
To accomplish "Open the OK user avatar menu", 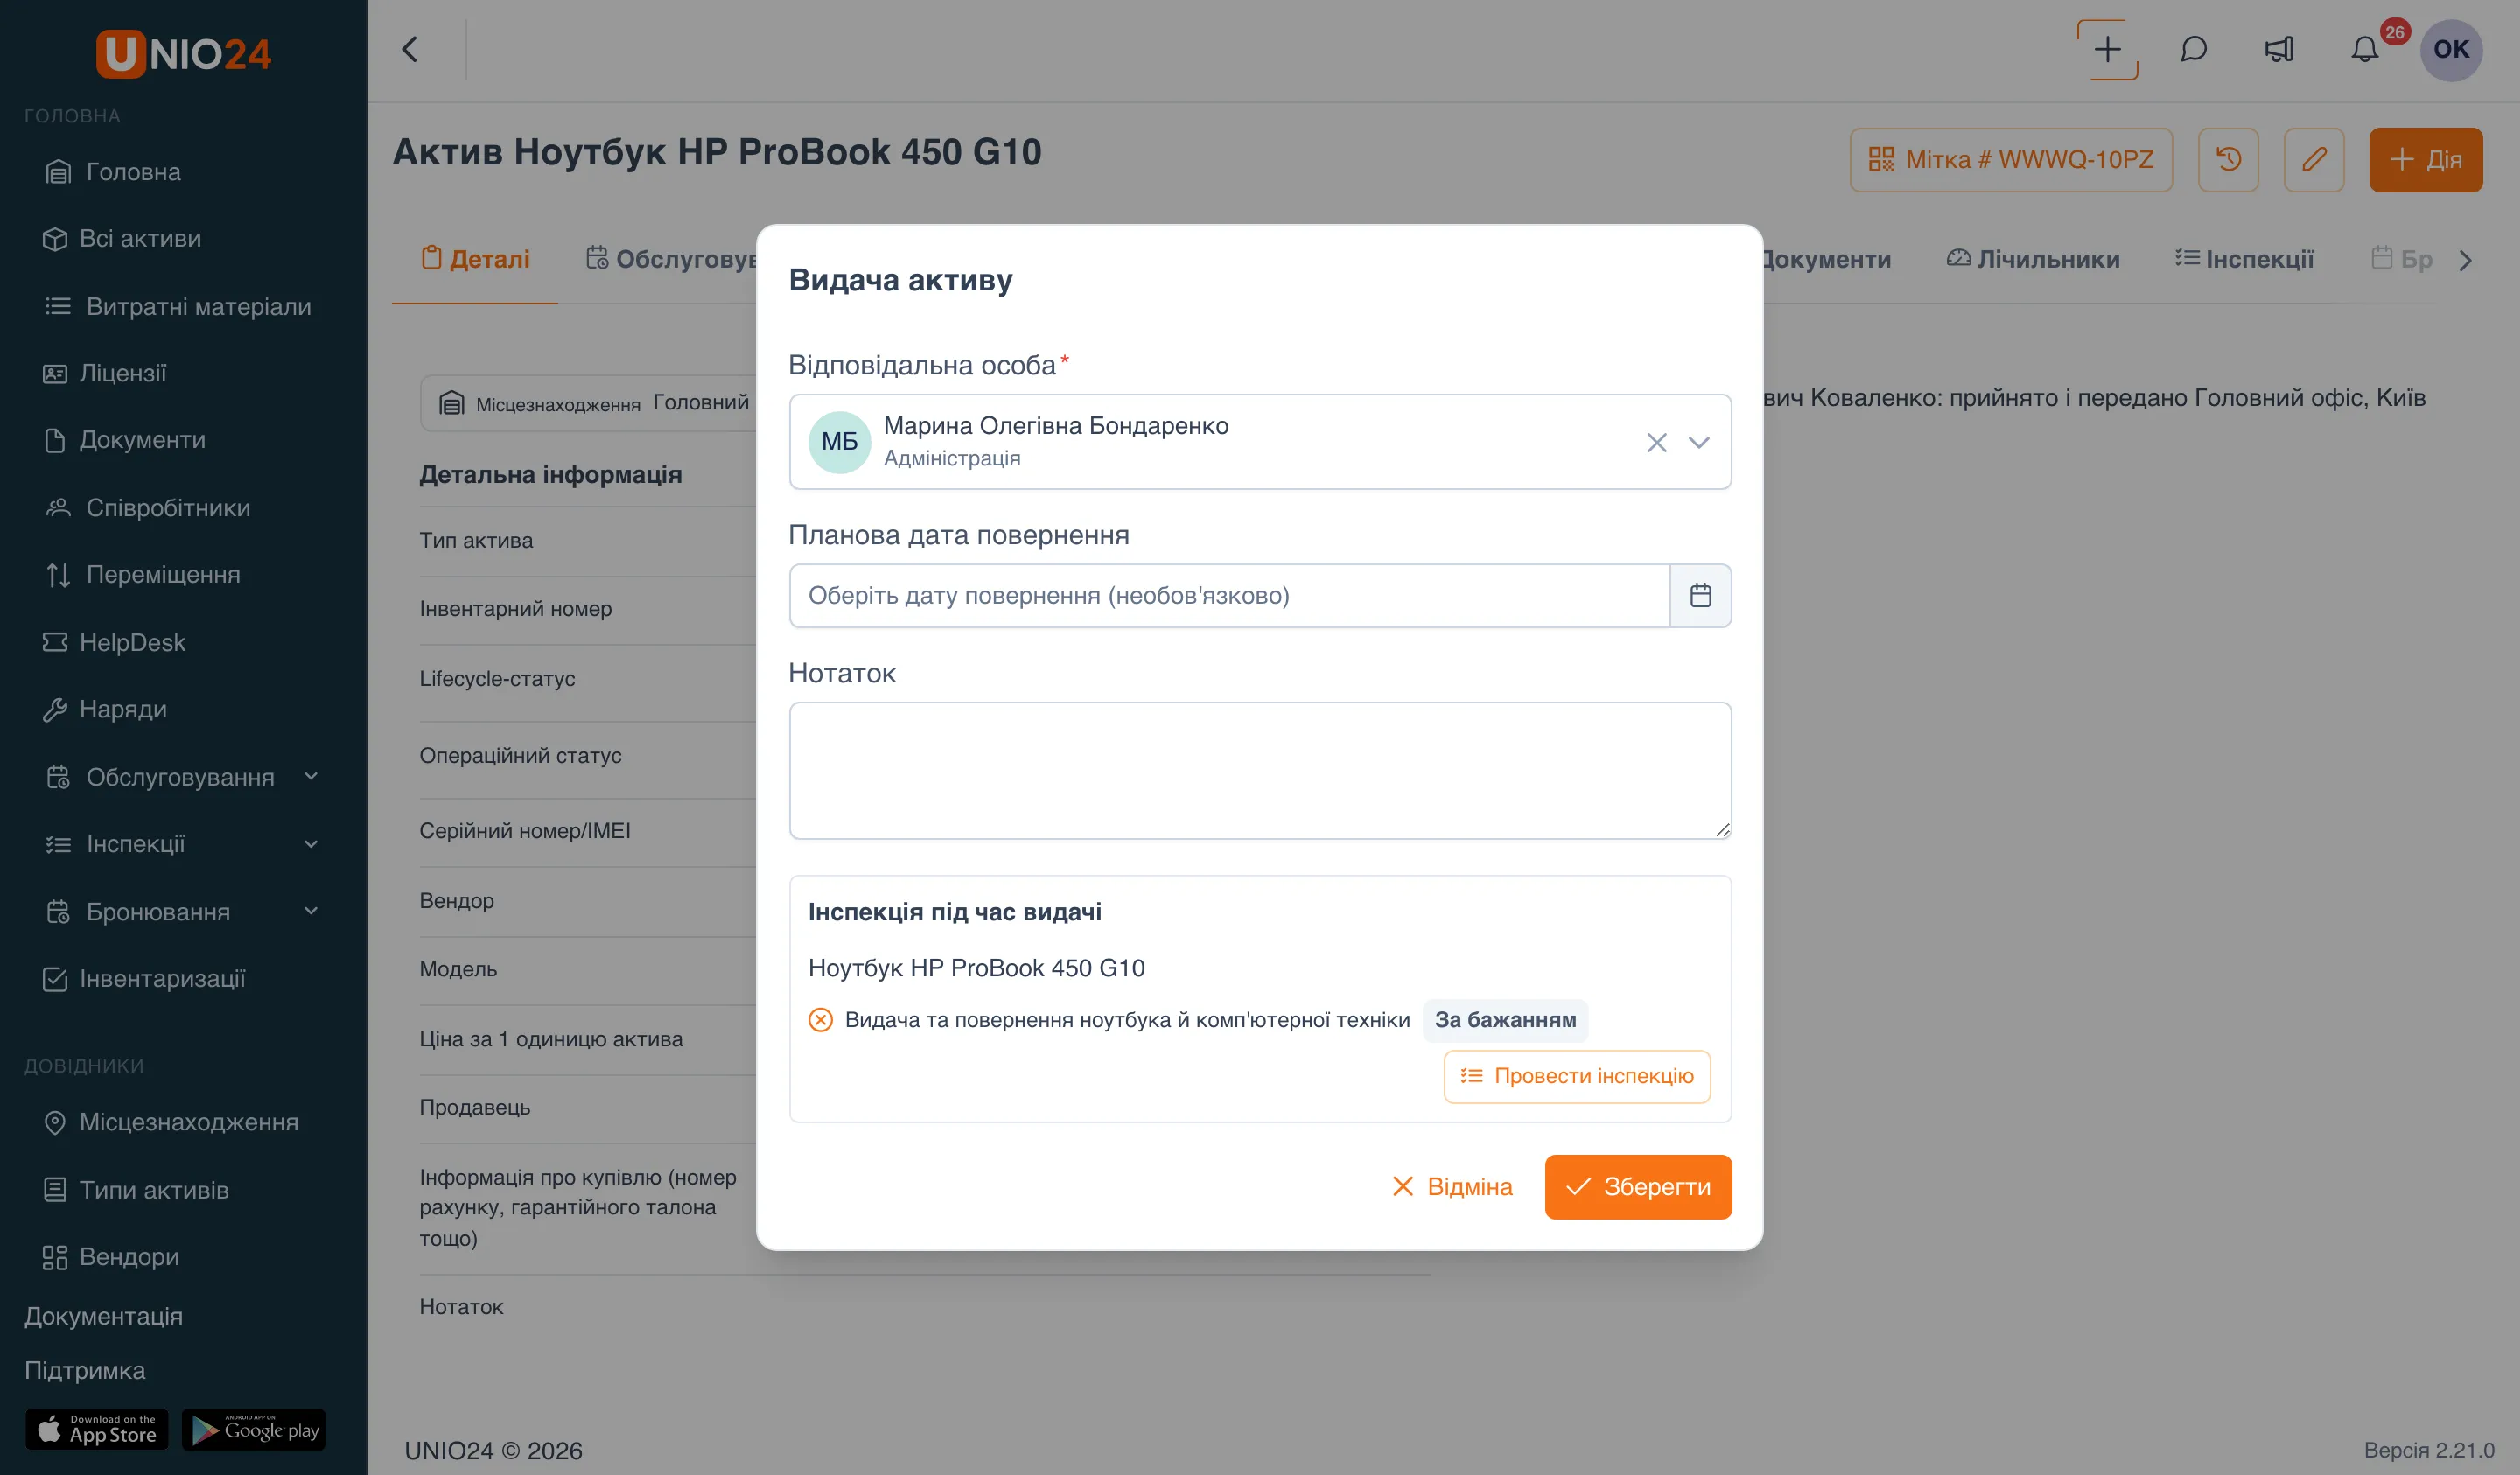I will (x=2451, y=49).
